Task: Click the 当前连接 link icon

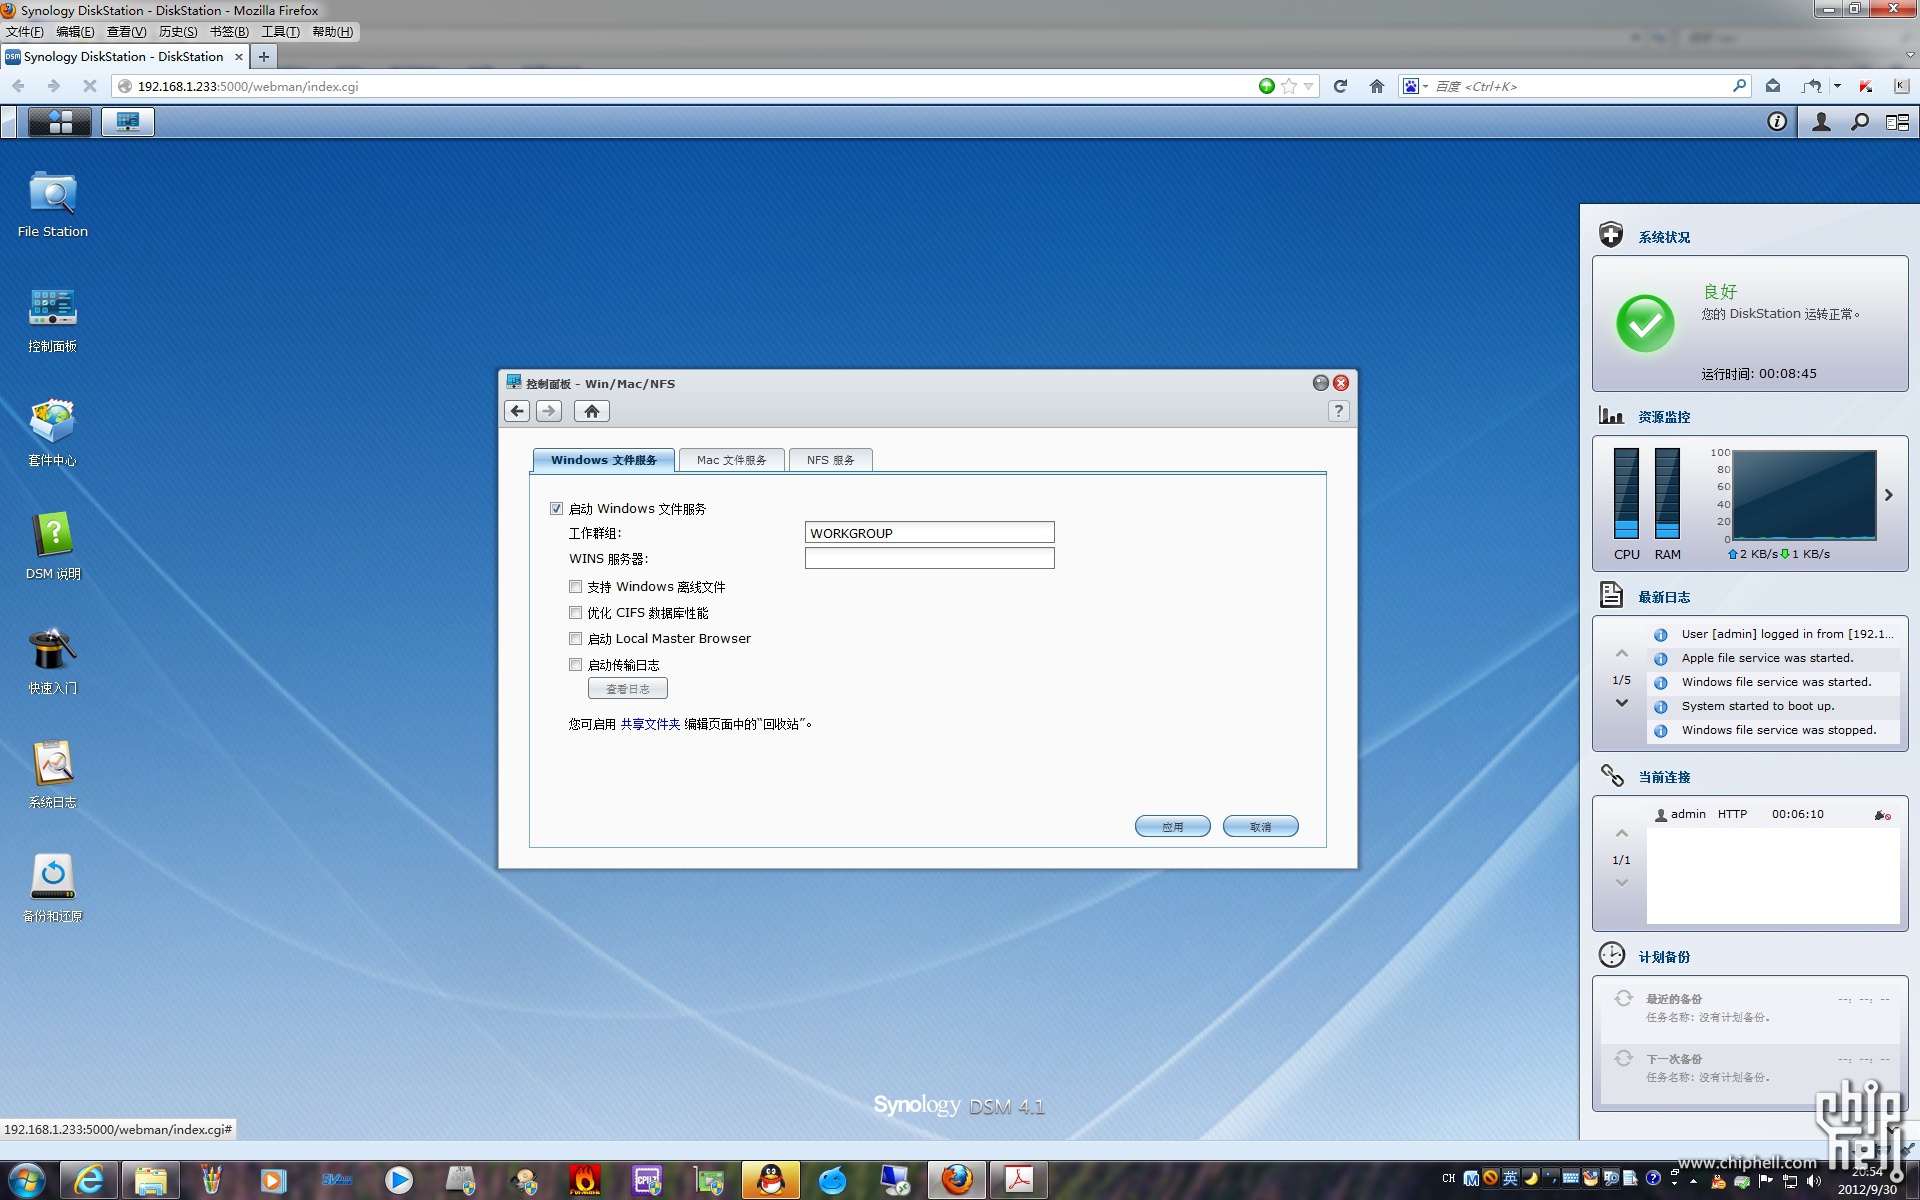Action: pos(1612,775)
